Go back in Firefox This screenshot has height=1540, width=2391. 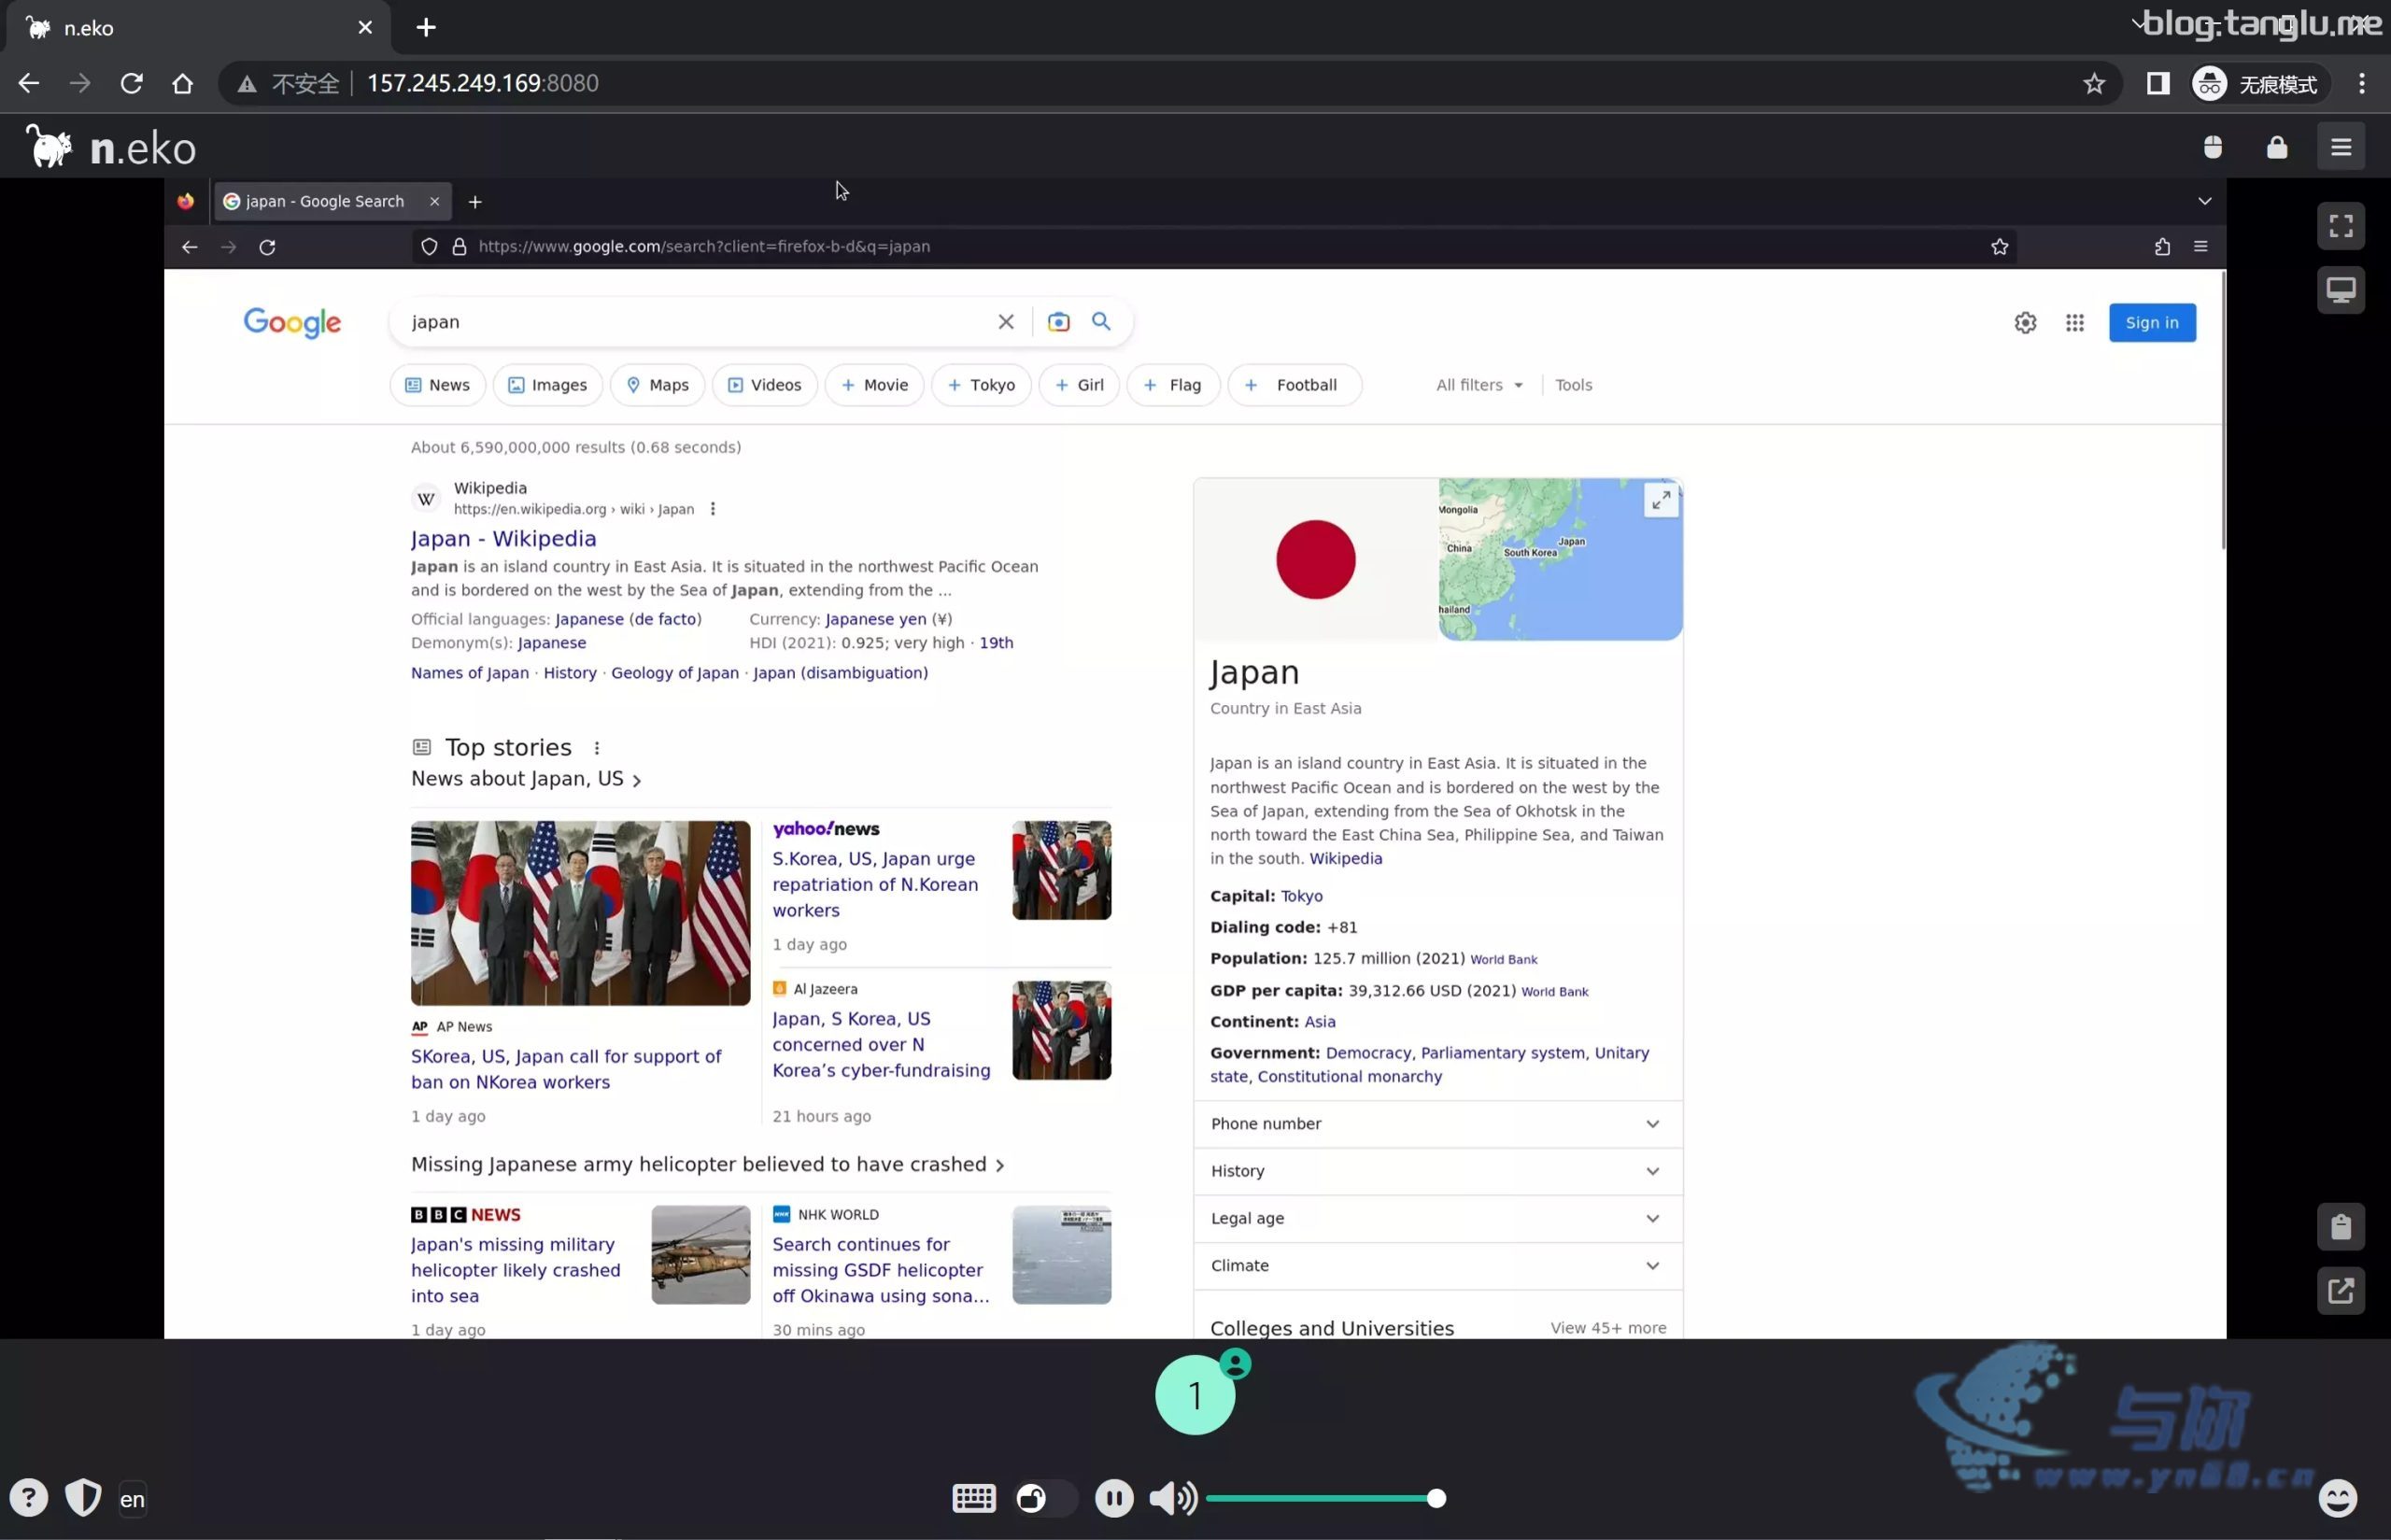point(189,247)
